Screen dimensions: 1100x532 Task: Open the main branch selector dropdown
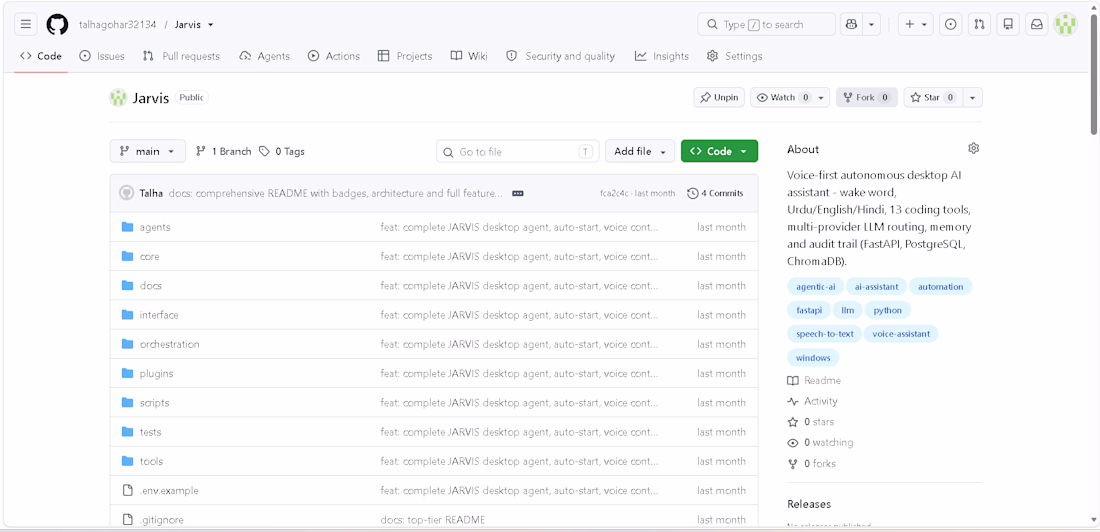pyautogui.click(x=147, y=151)
